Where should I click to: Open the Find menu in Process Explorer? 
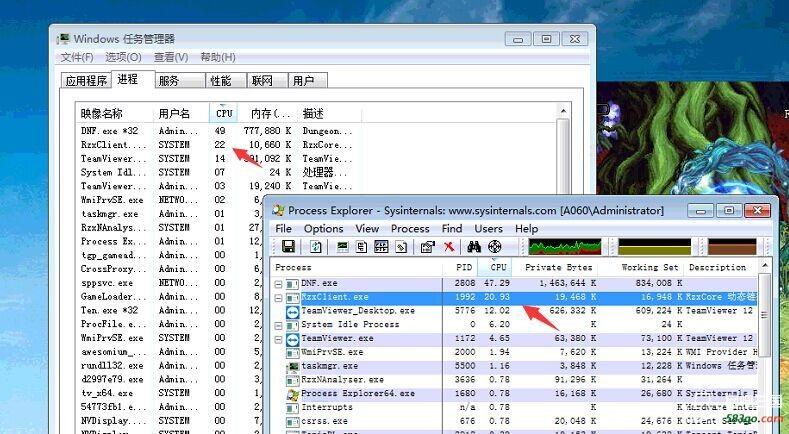[x=452, y=229]
